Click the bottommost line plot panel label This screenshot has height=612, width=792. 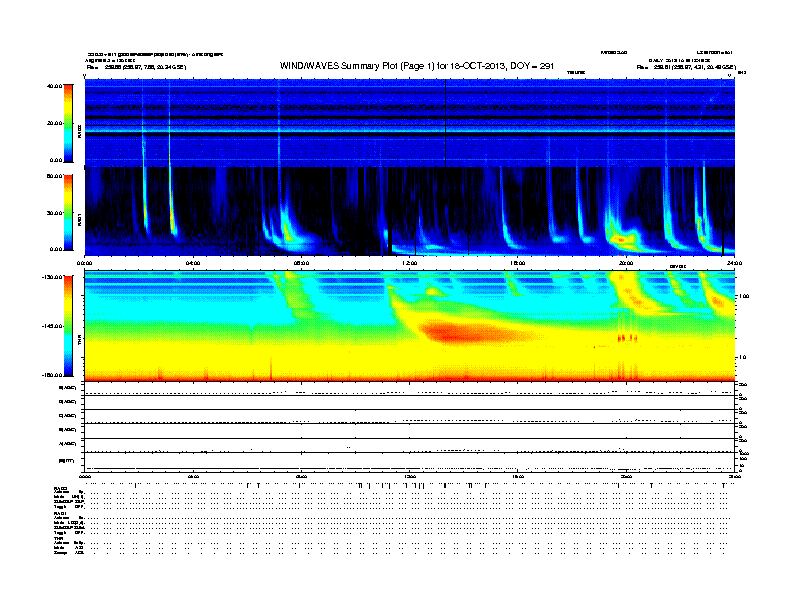67,461
